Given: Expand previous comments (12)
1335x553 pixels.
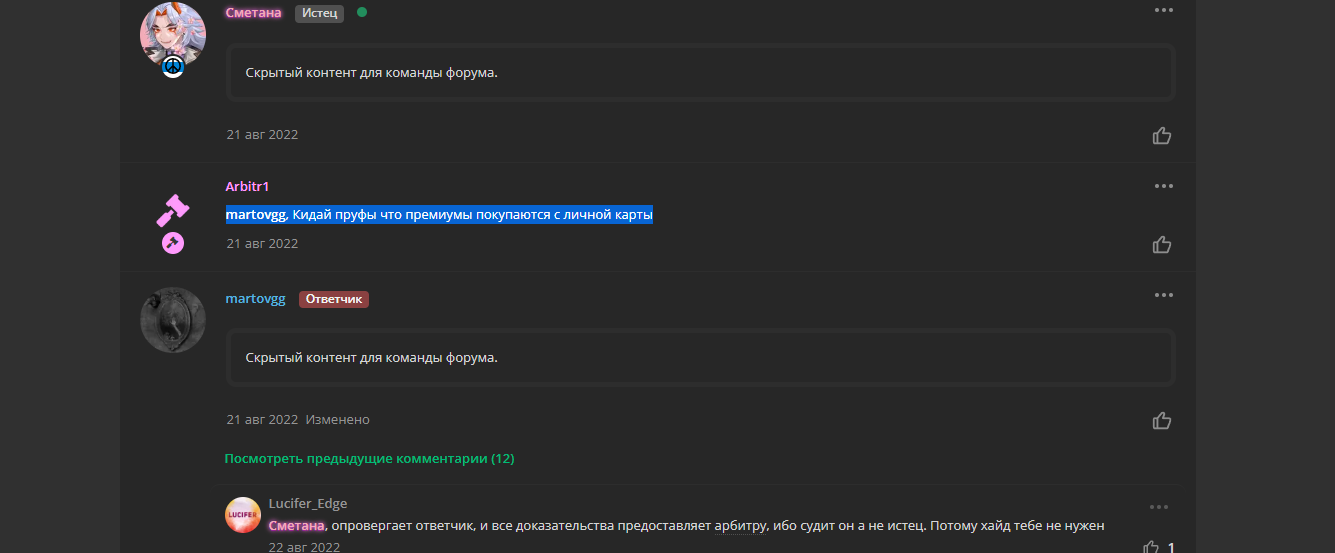Looking at the screenshot, I should coord(369,459).
